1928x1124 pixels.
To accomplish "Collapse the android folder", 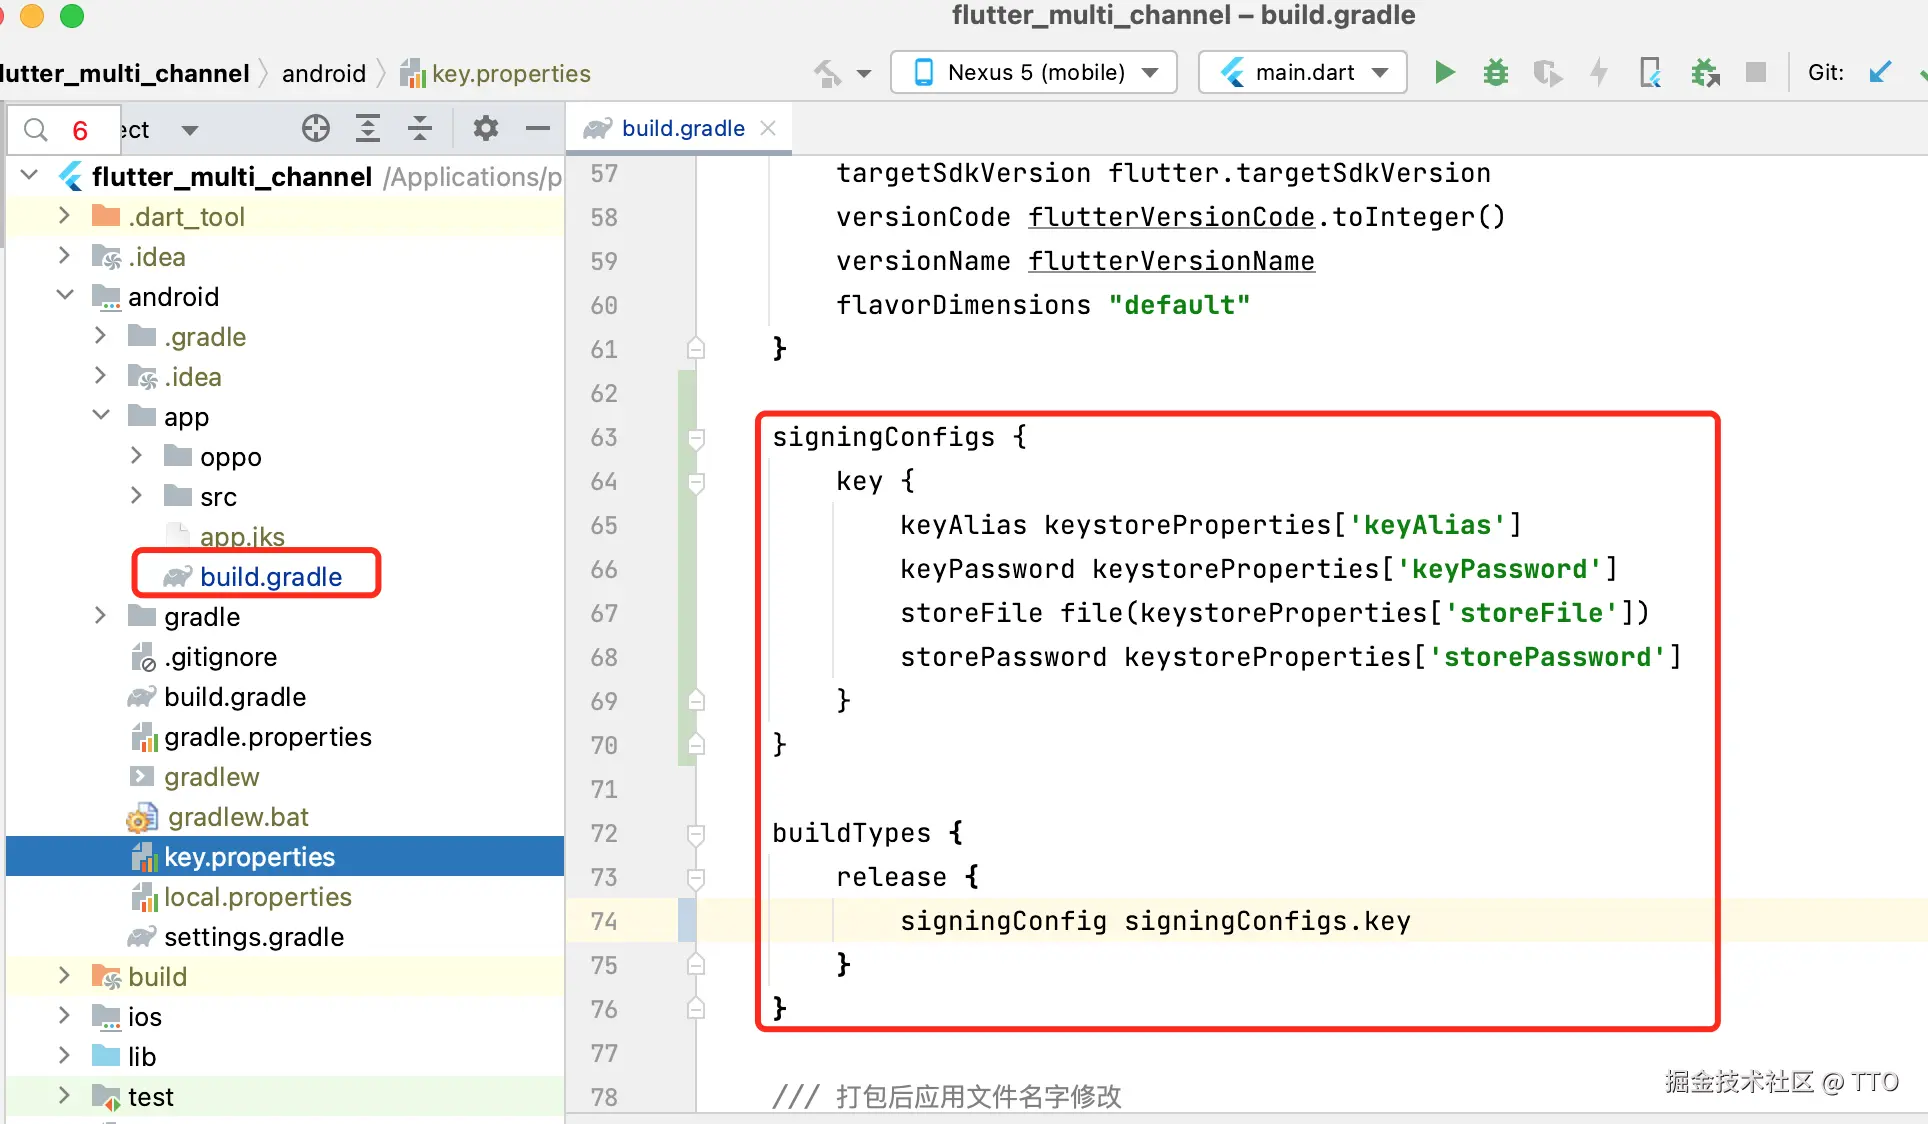I will [x=64, y=296].
